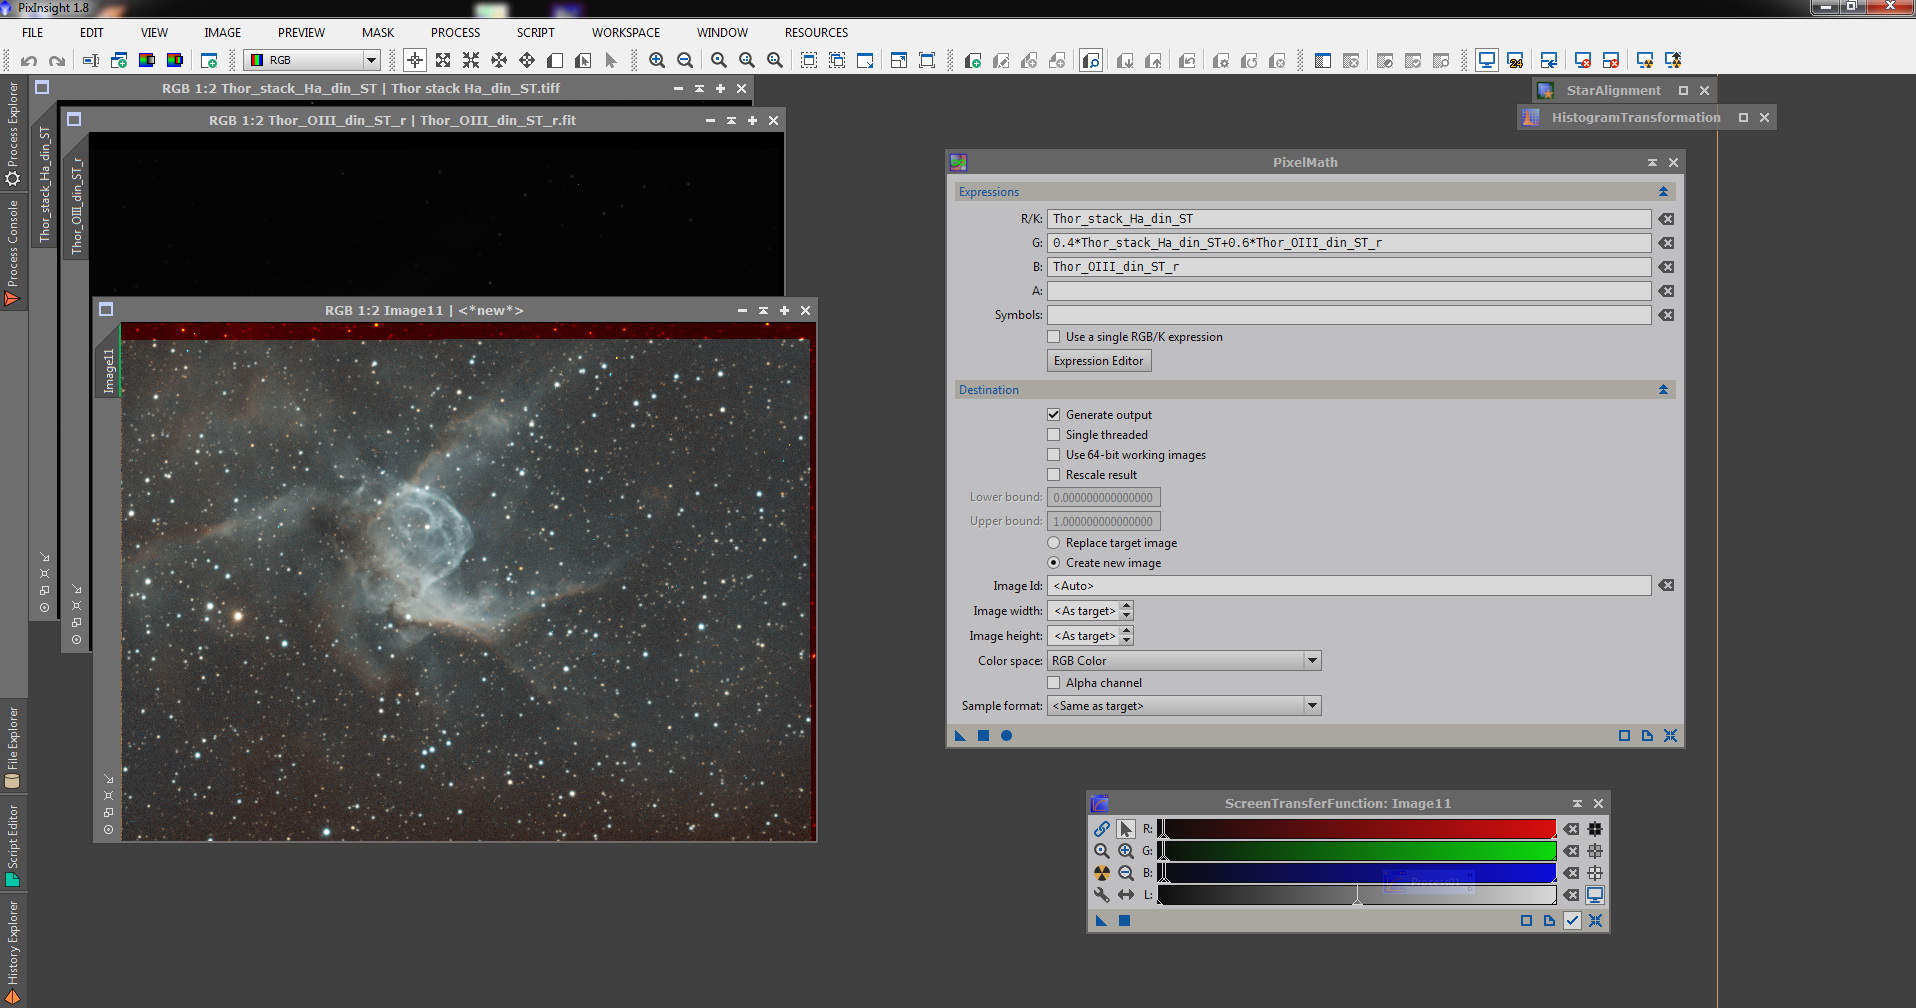Screen dimensions: 1916x1008
Task: Open the PROCESS menu
Action: click(x=455, y=33)
